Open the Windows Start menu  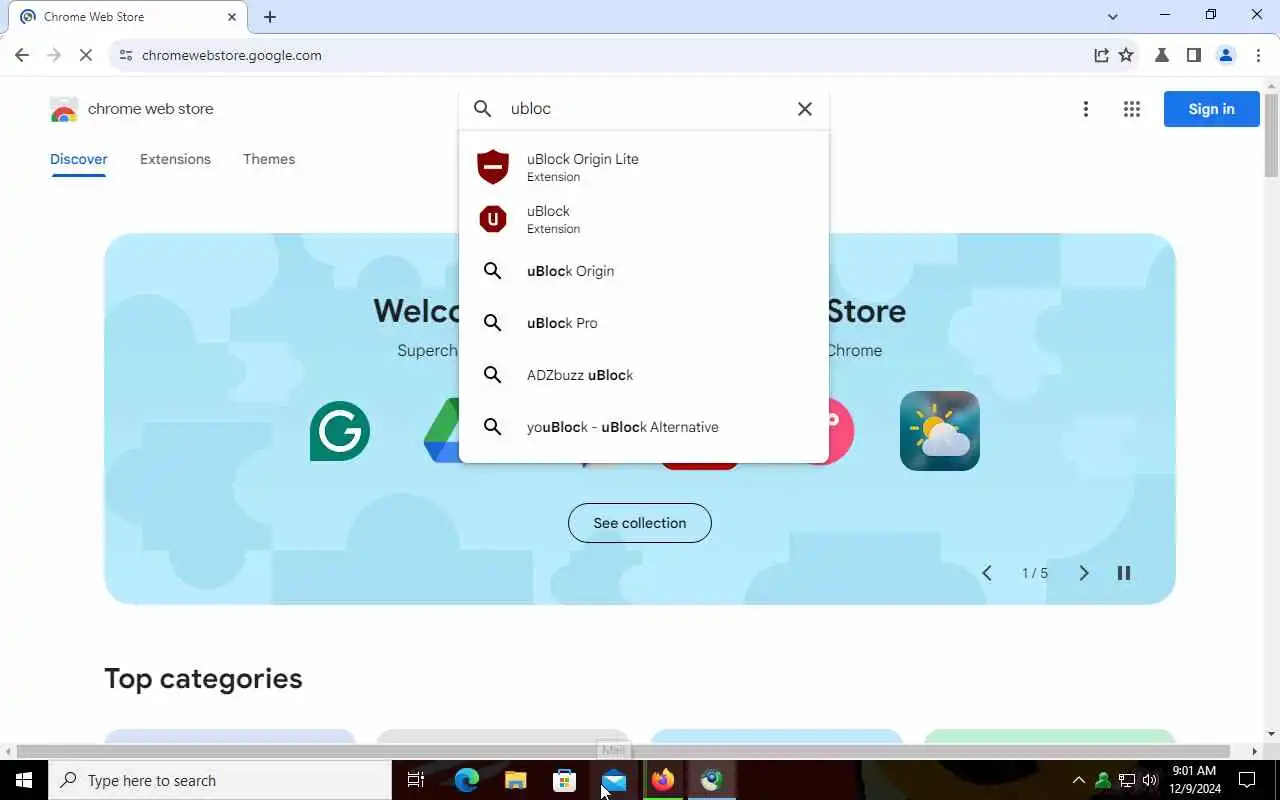pyautogui.click(x=24, y=780)
